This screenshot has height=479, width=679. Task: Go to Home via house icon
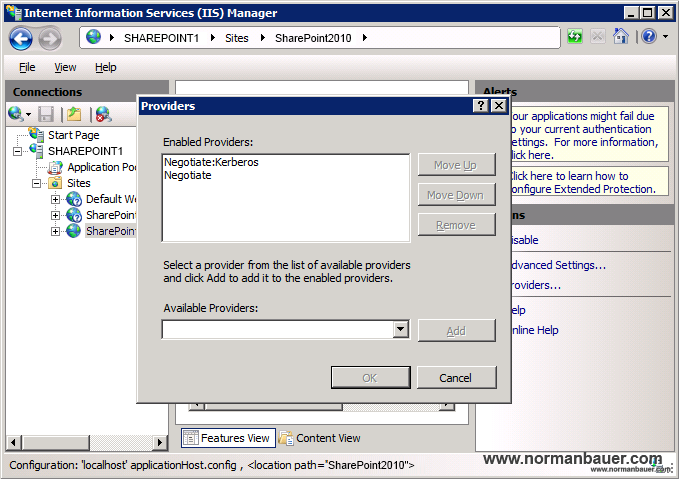(x=621, y=37)
